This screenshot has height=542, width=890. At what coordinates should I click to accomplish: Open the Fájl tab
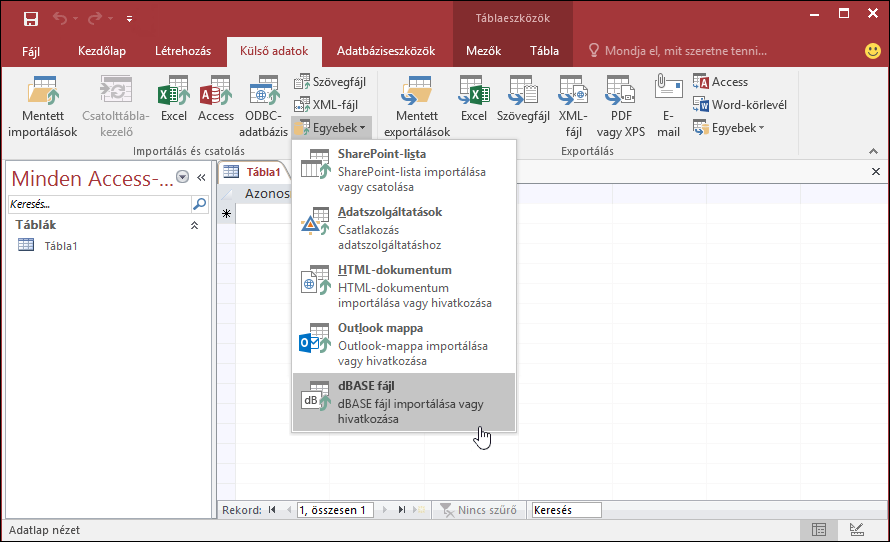pyautogui.click(x=31, y=51)
